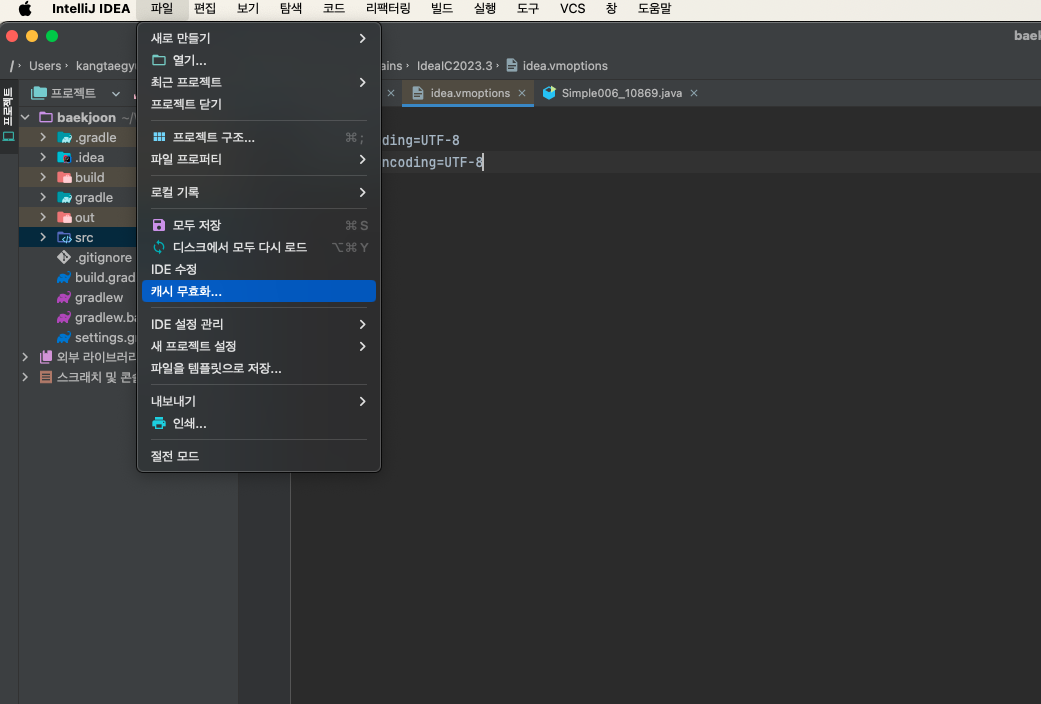Close the idea.vmoptions tab
1041x704 pixels.
point(522,94)
